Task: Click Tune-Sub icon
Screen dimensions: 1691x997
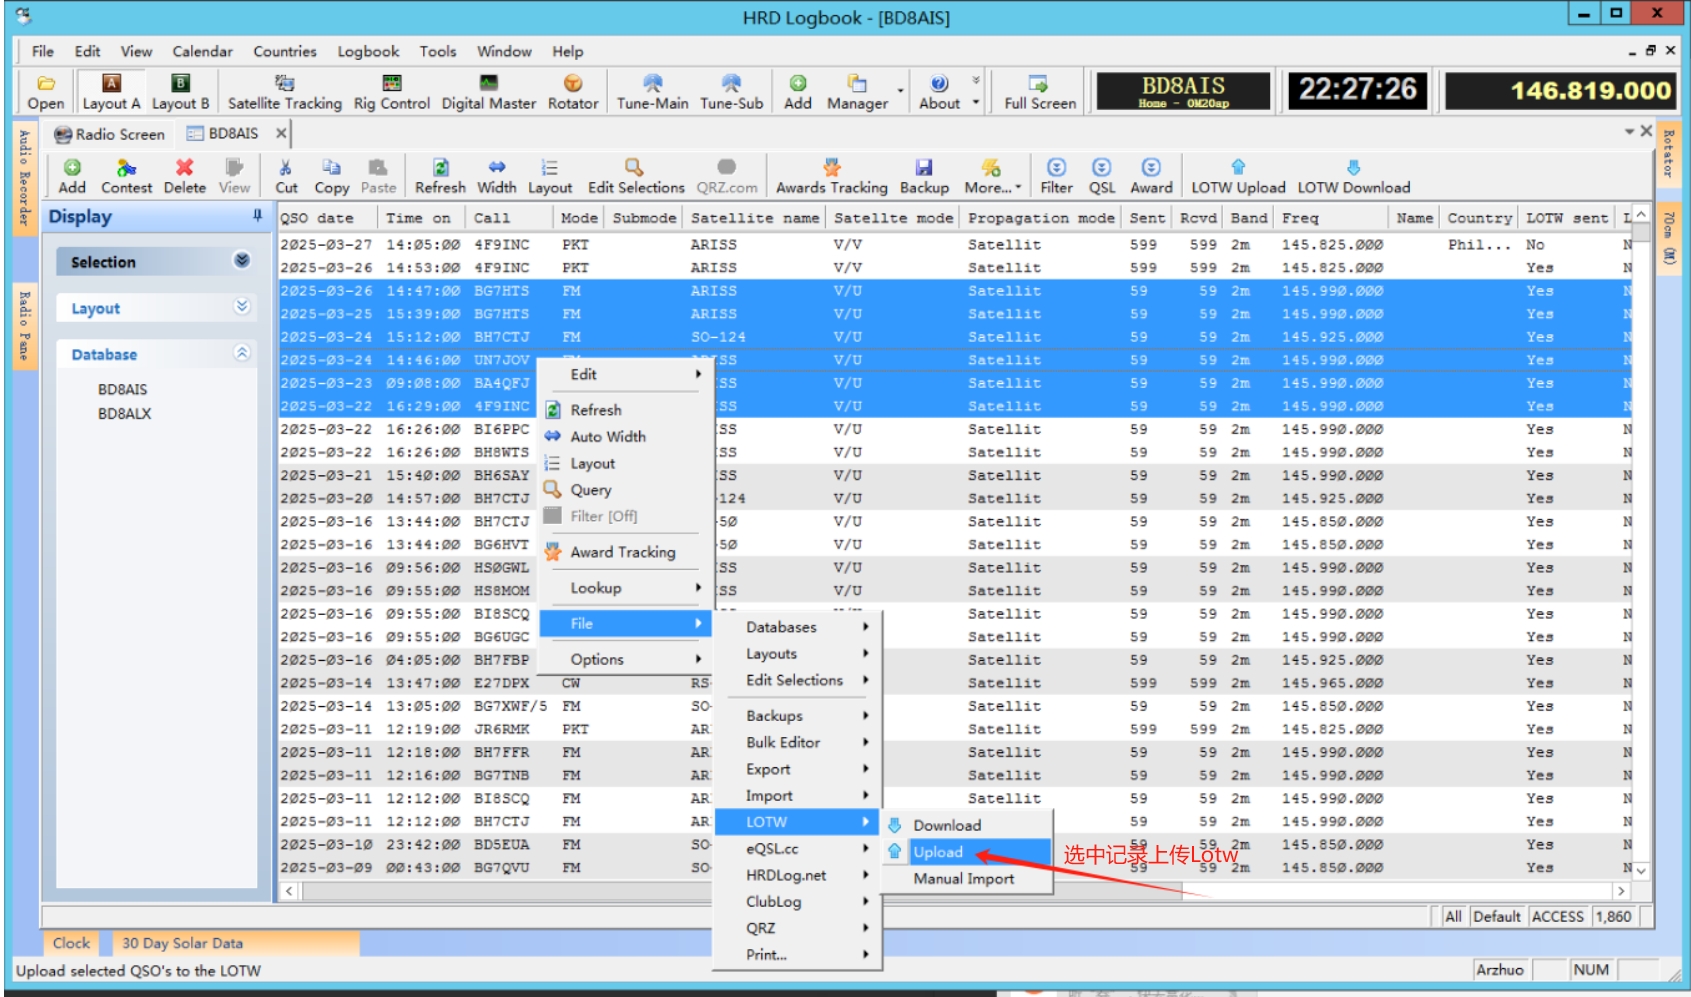Action: 731,92
